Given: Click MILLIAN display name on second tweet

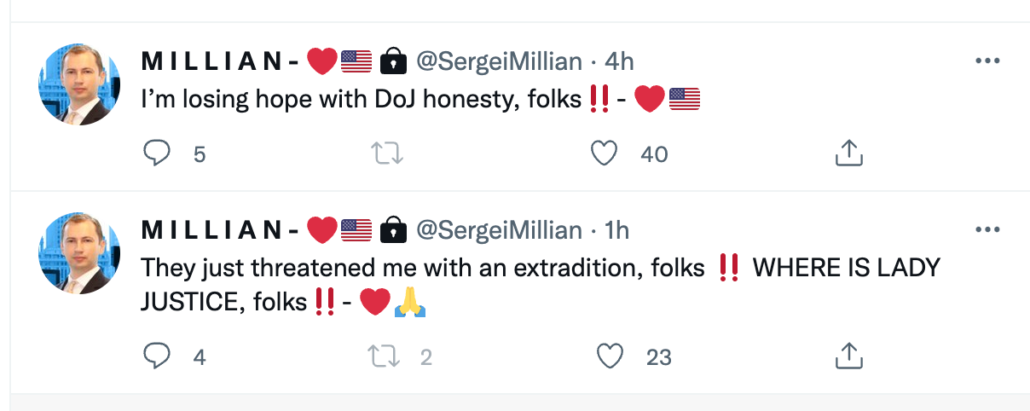Looking at the screenshot, I should [214, 230].
